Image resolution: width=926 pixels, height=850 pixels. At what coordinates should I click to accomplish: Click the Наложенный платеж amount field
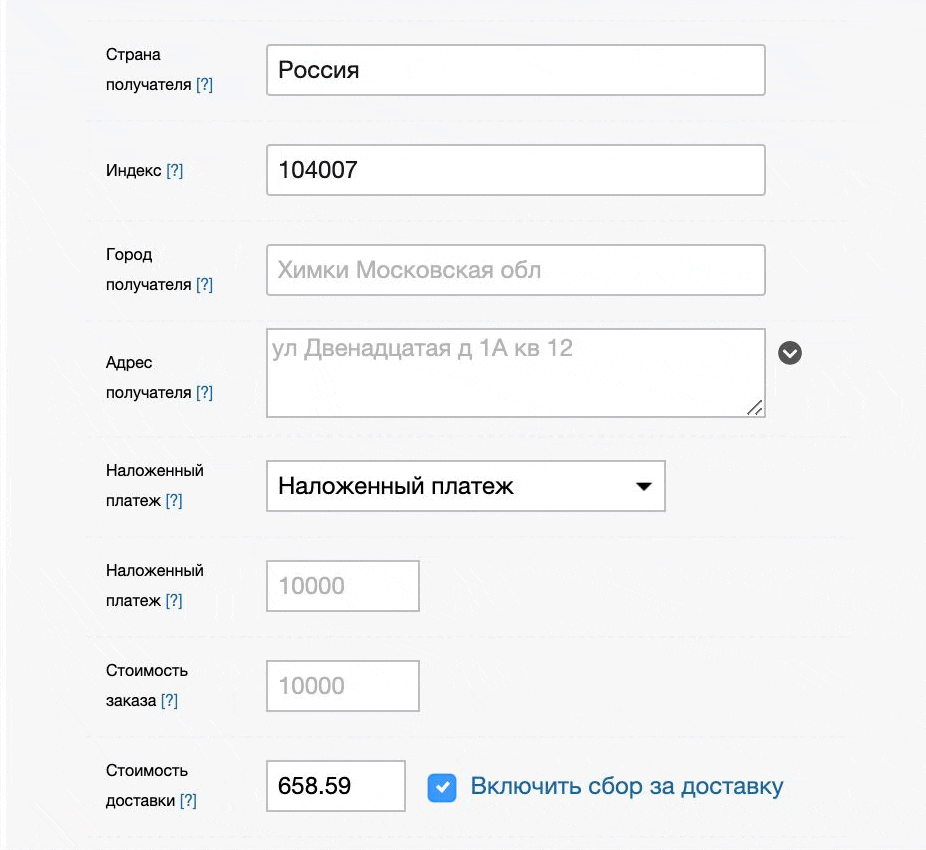click(342, 586)
